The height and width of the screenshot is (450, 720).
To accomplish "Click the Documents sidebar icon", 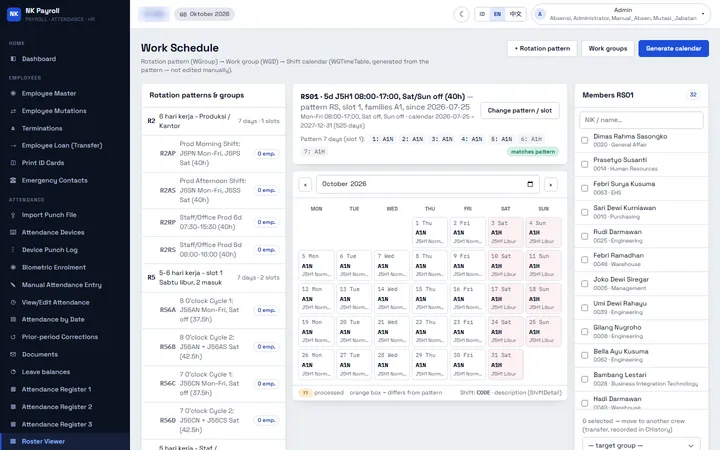I will tap(13, 354).
